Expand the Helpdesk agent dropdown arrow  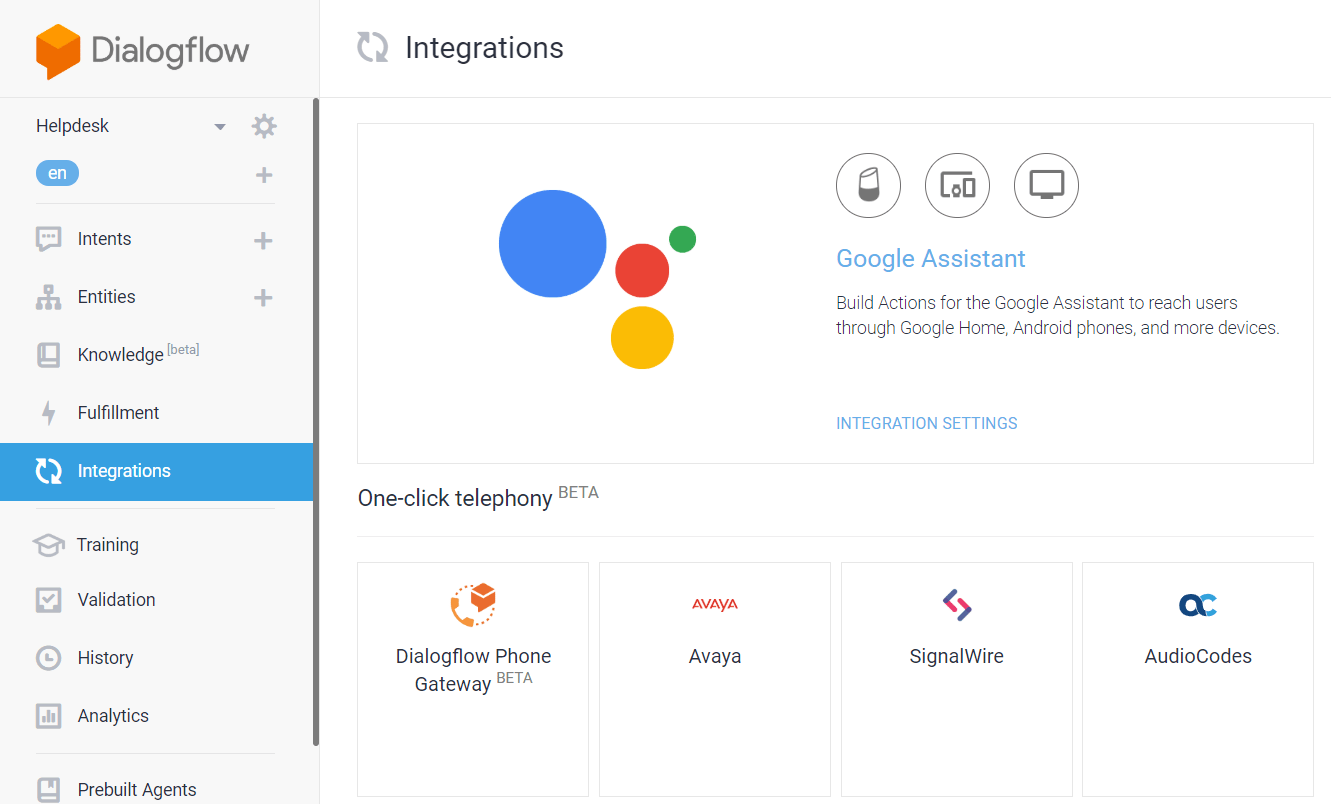pyautogui.click(x=220, y=127)
